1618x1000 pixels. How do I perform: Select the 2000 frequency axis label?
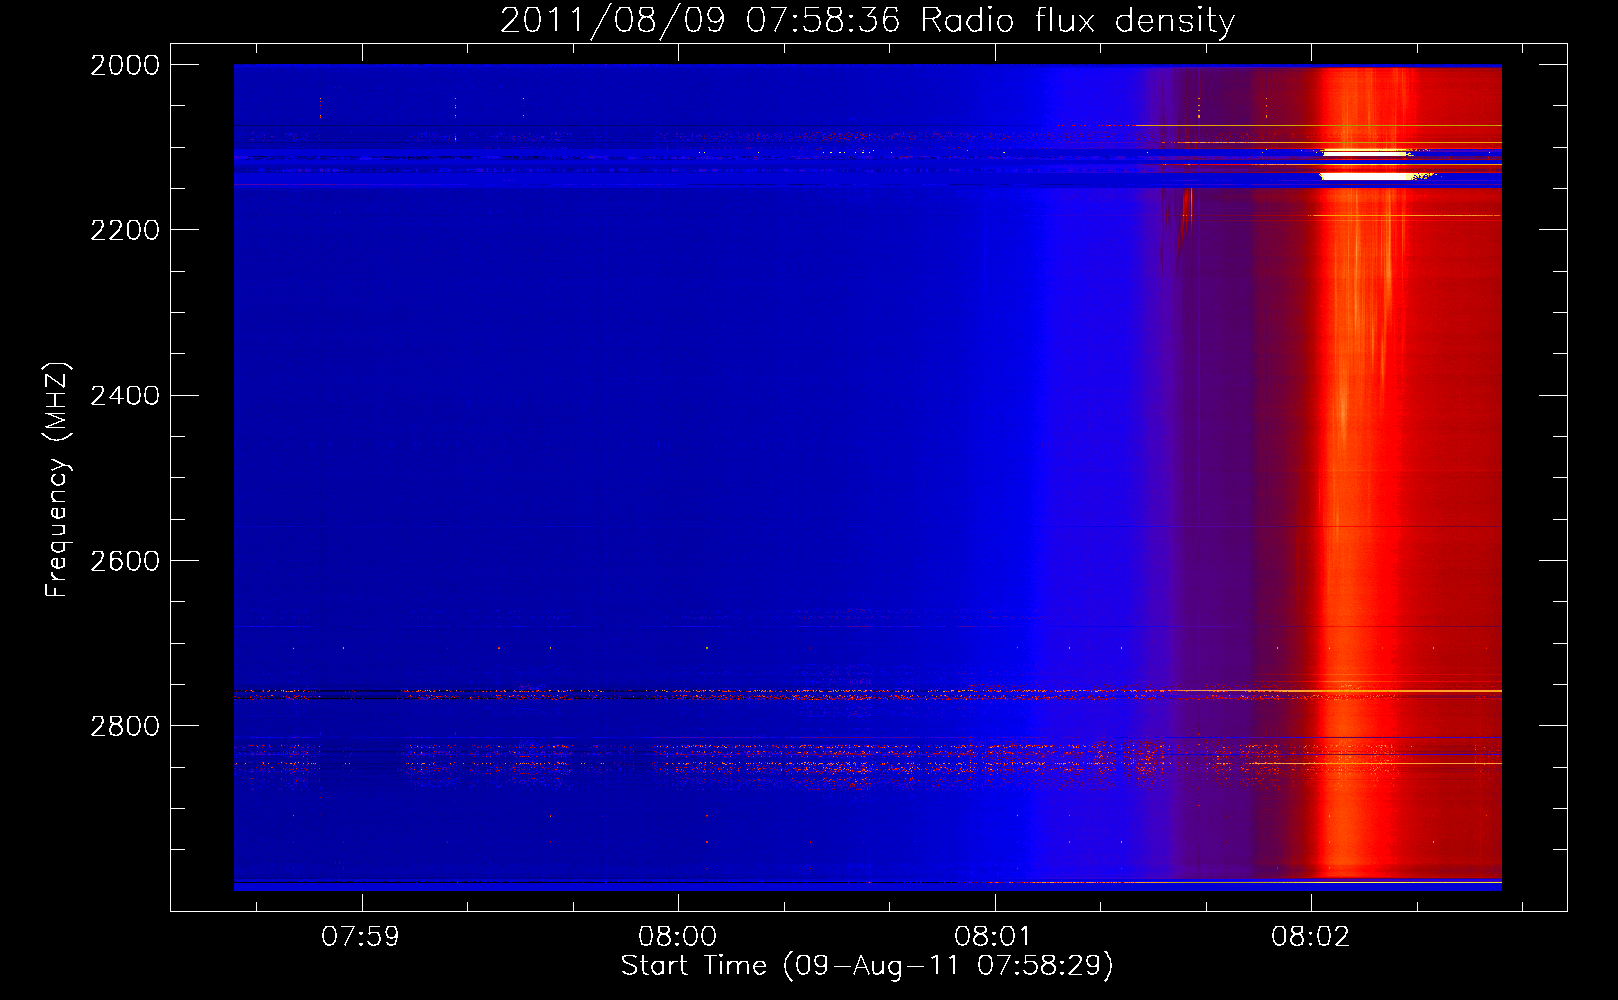[x=124, y=65]
